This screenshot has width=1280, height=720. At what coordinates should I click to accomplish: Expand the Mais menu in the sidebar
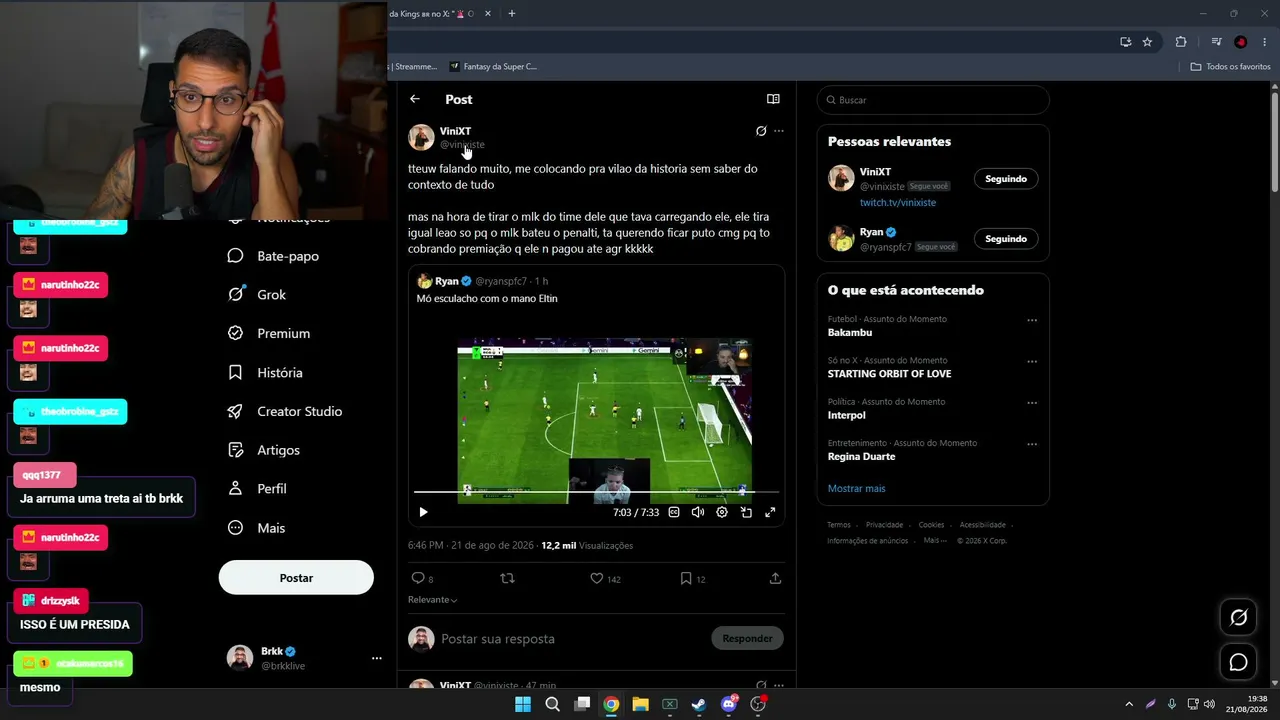(257, 528)
